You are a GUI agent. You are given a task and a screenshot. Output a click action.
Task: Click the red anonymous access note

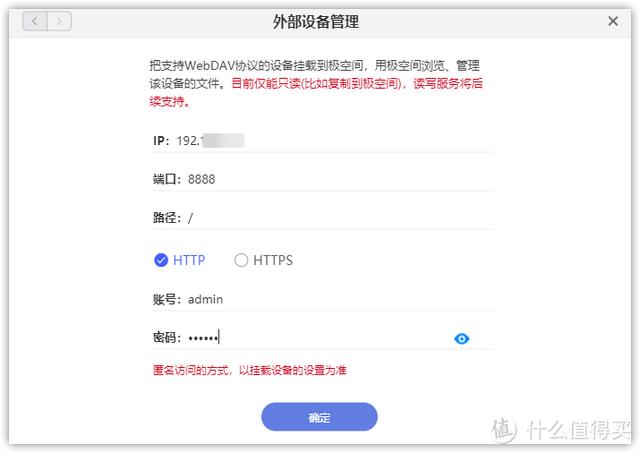(249, 370)
